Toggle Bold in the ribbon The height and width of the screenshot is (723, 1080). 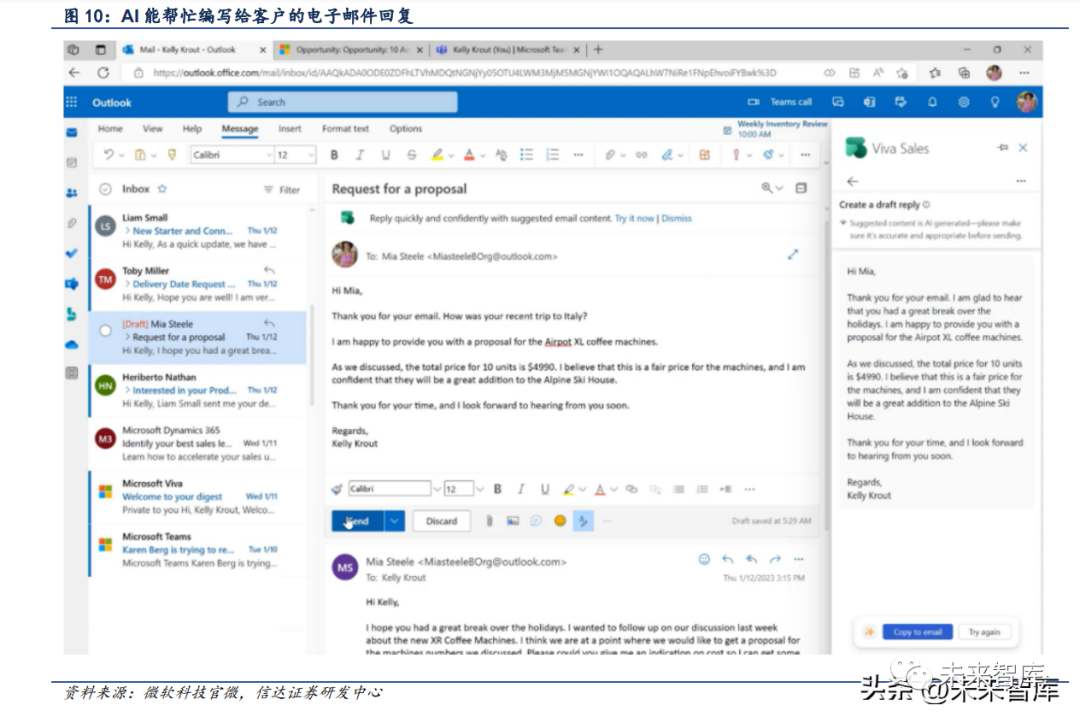click(334, 155)
